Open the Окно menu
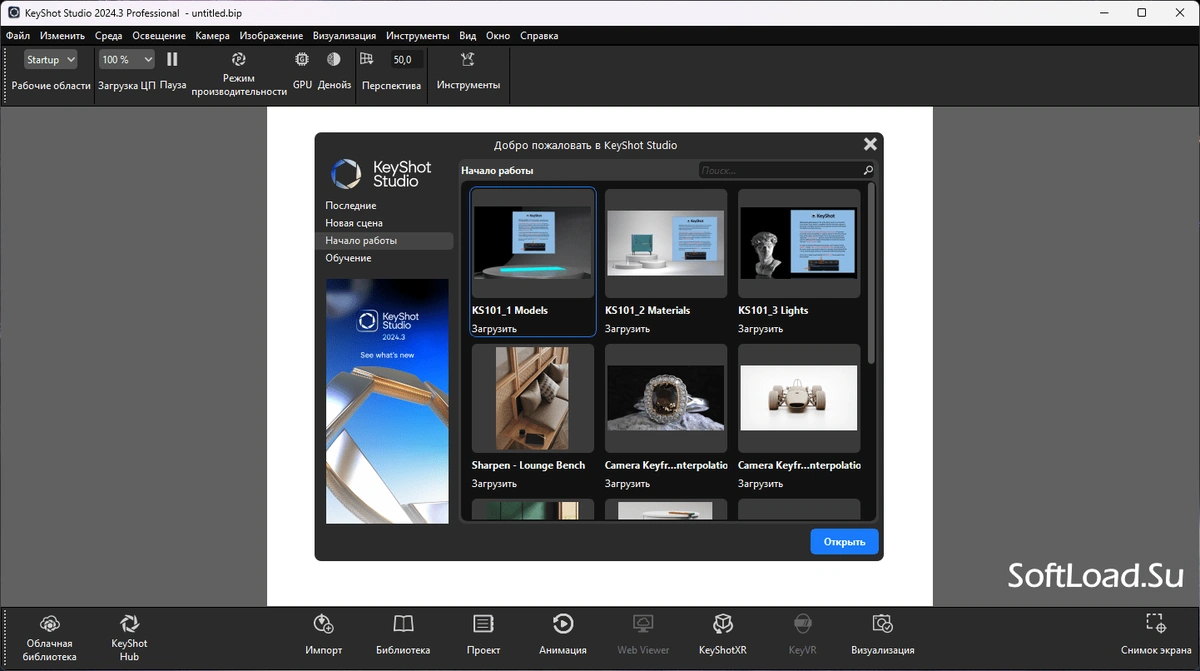1200x671 pixels. (x=498, y=36)
